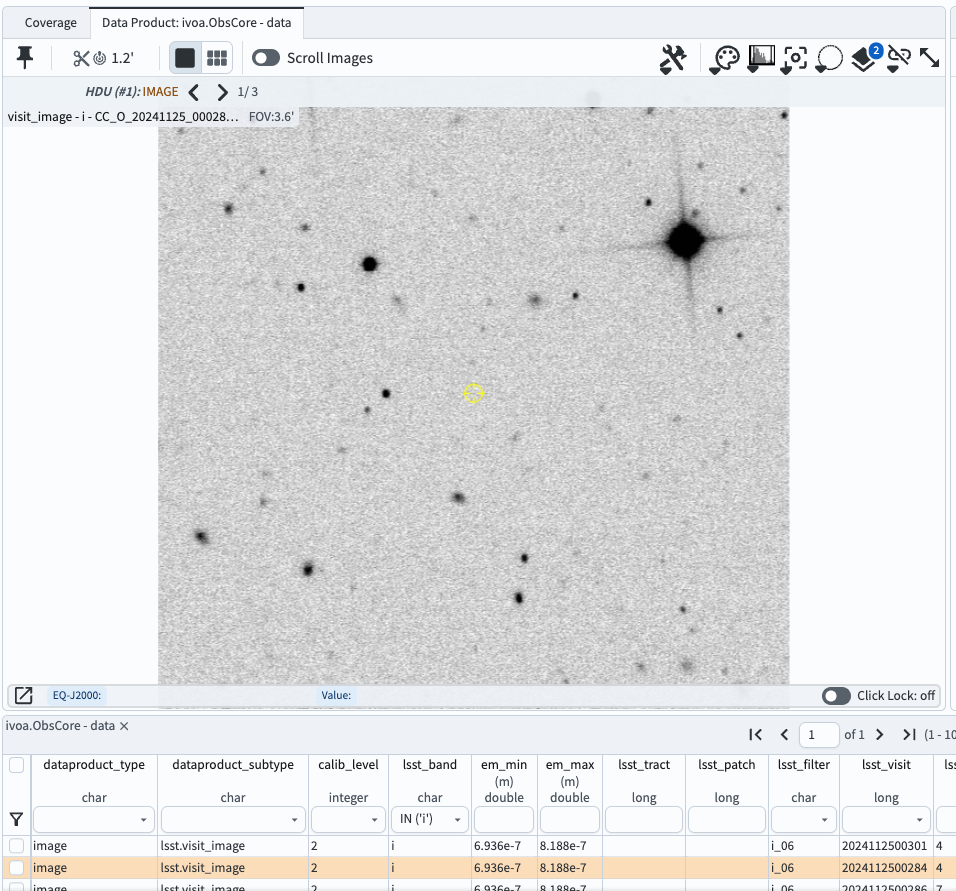Advance to the next HDU image
Viewport: 956px width, 891px height.
coord(221,91)
